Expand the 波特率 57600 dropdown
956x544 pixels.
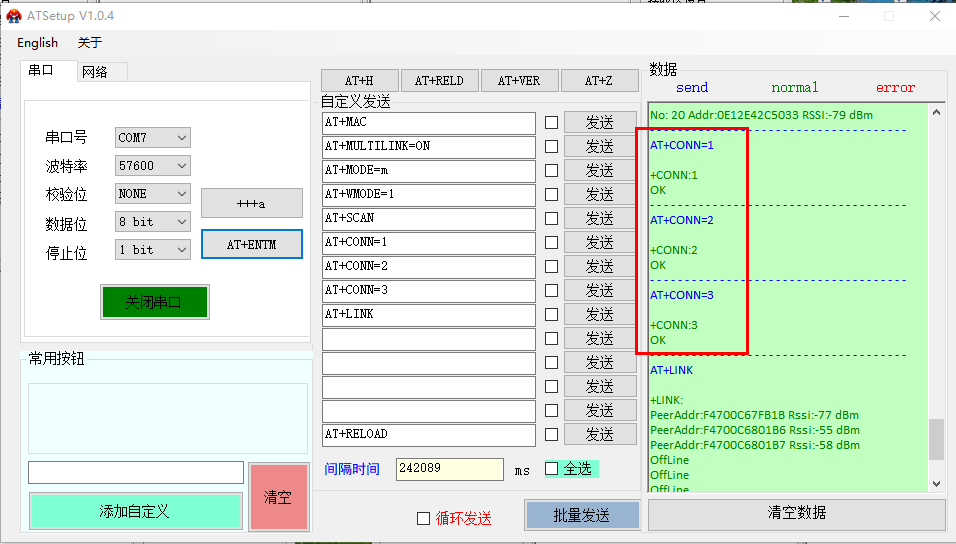(x=152, y=166)
